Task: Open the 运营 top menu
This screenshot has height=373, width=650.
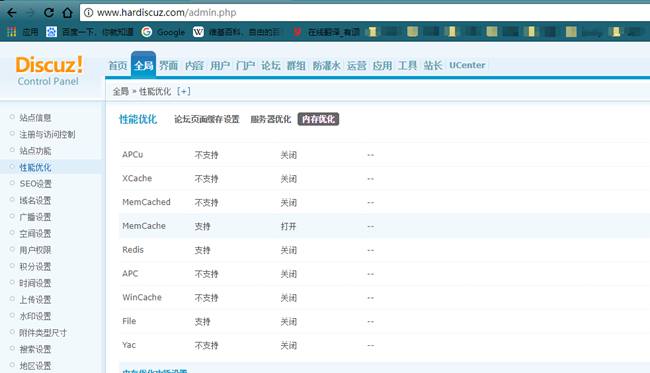Action: pos(357,65)
